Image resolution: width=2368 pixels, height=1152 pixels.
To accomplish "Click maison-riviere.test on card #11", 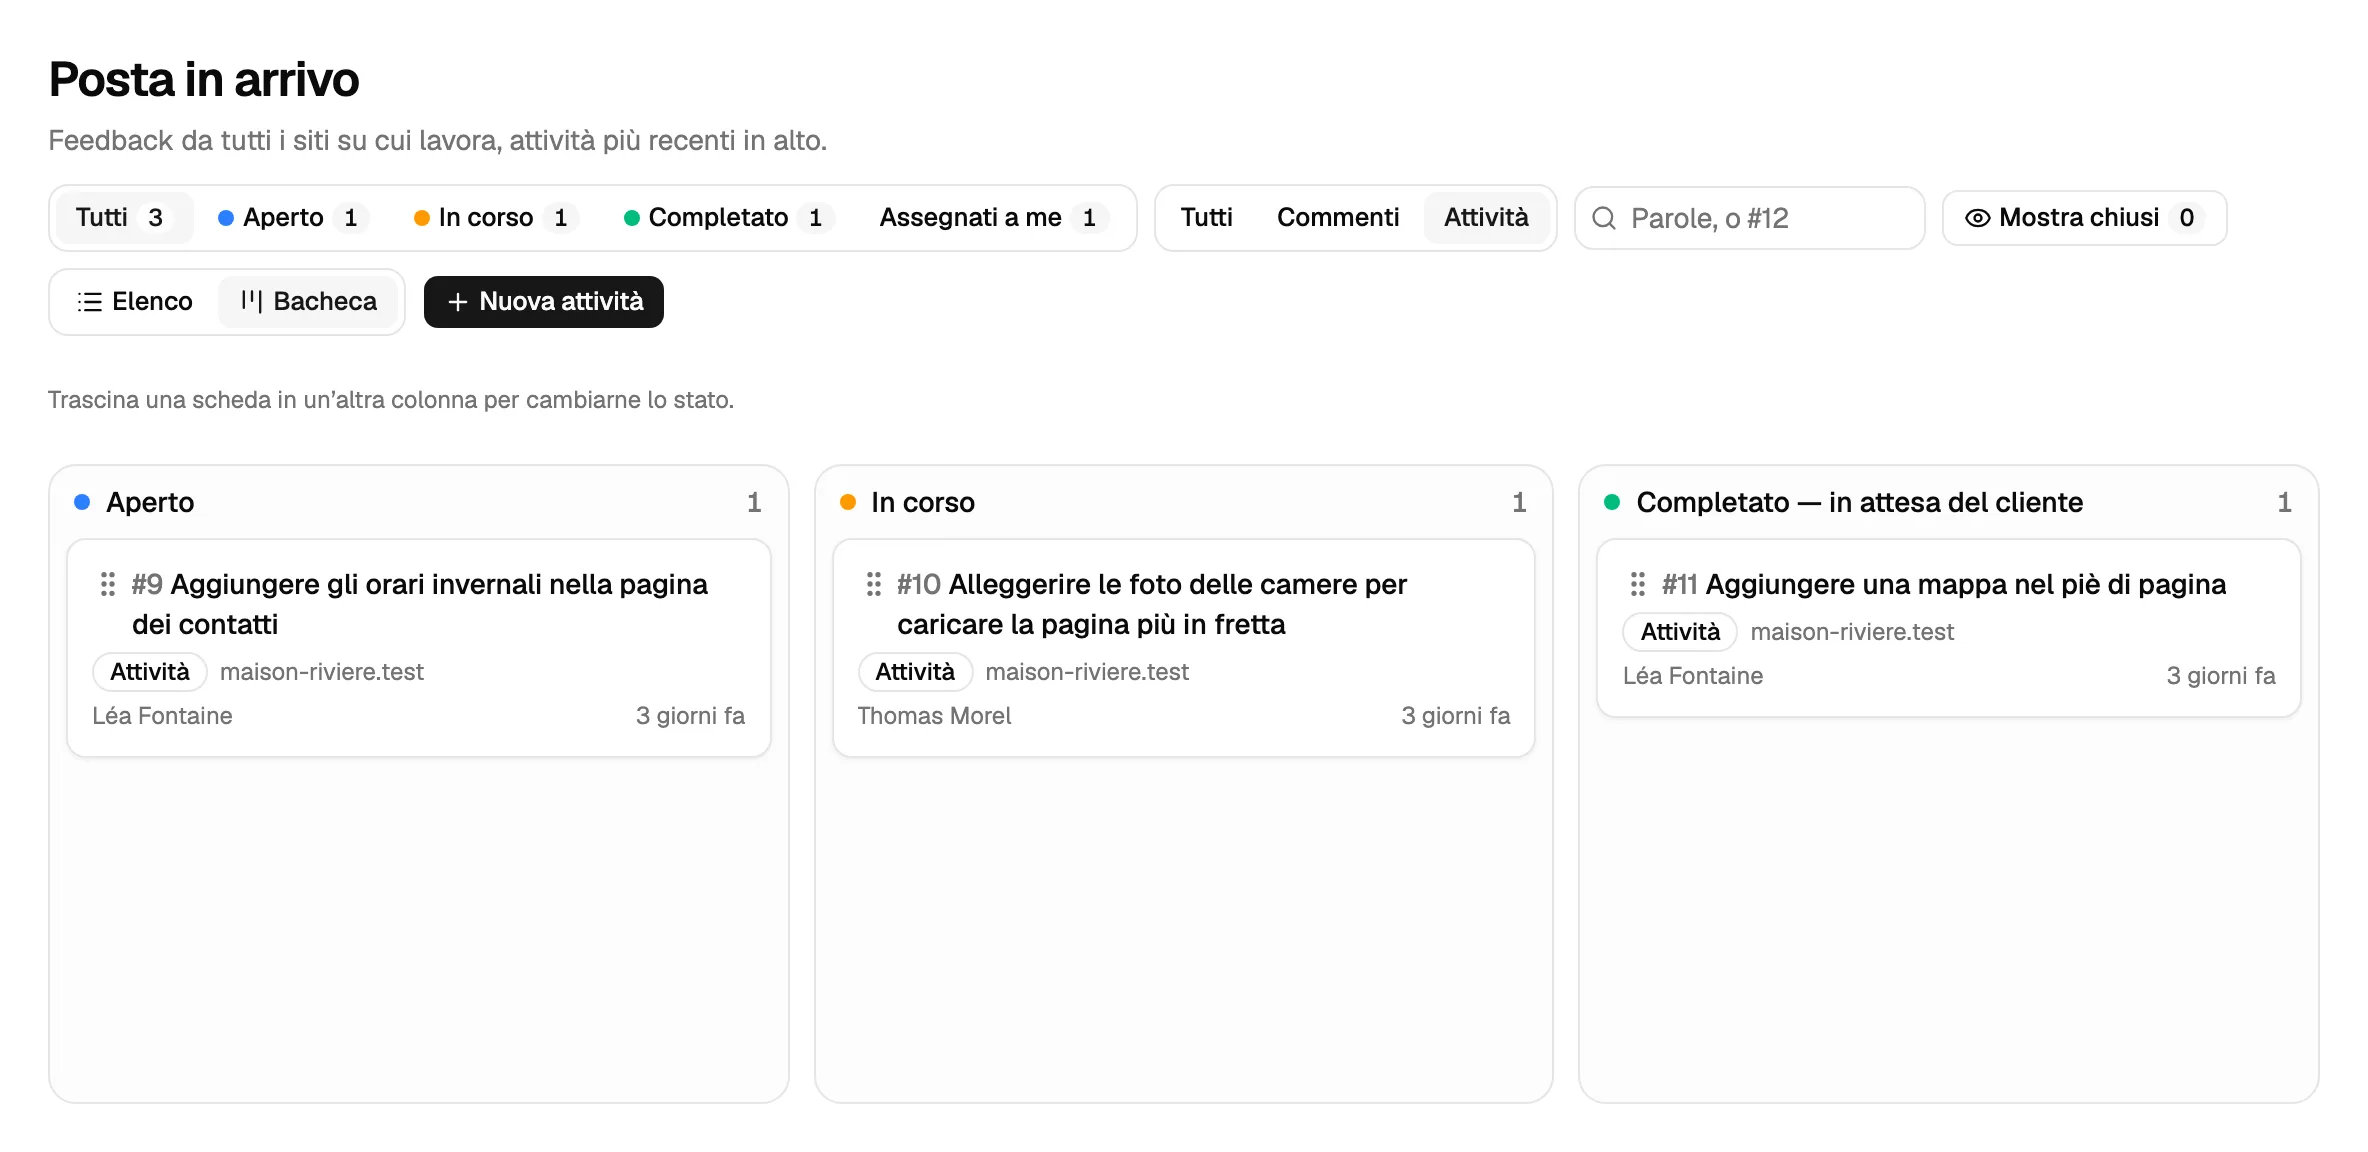I will (1852, 632).
